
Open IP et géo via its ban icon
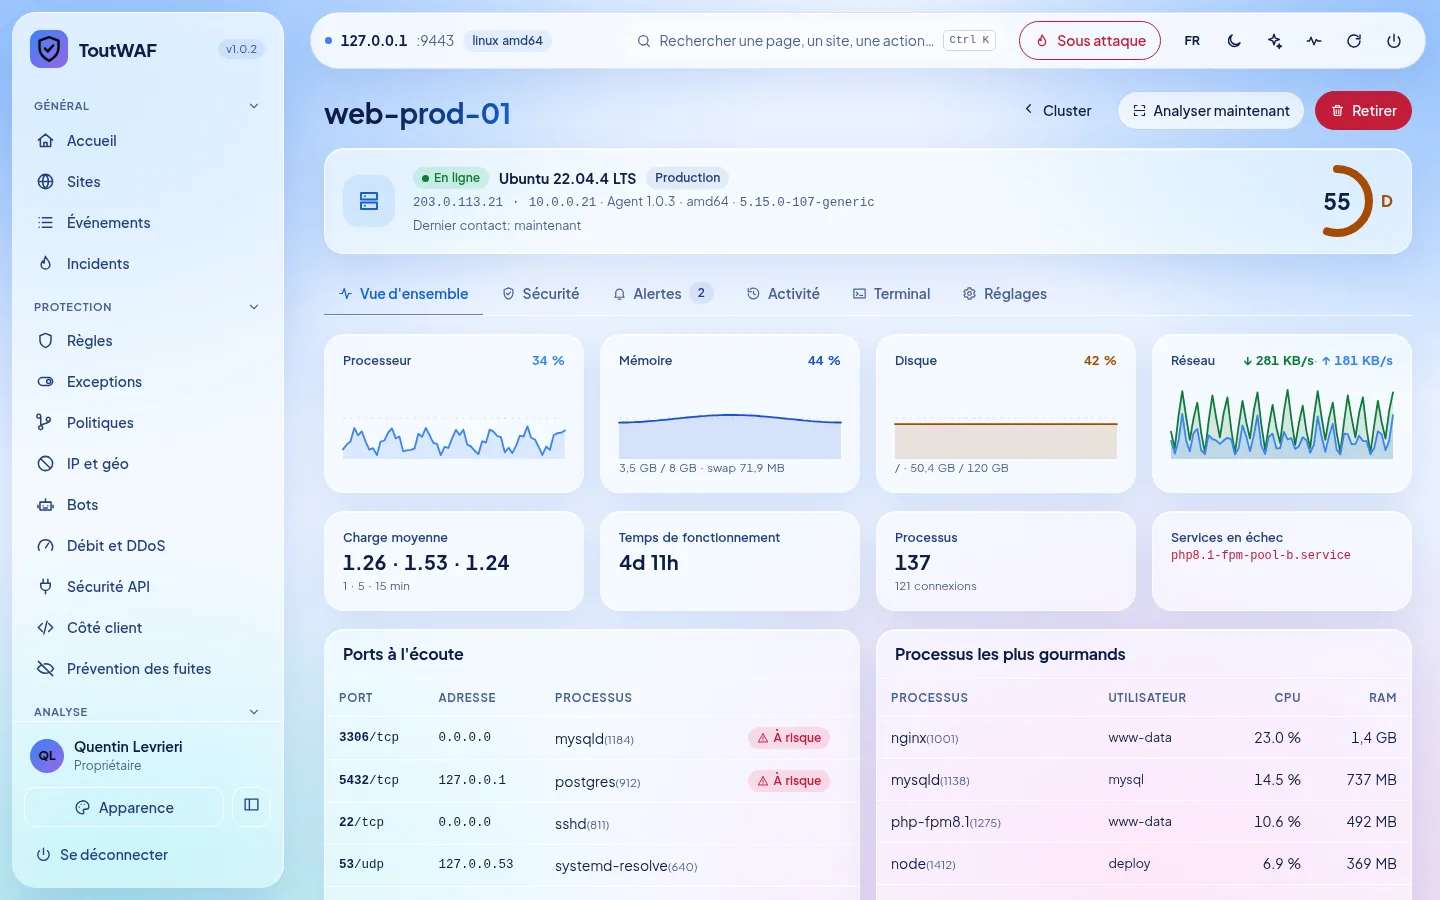(45, 464)
